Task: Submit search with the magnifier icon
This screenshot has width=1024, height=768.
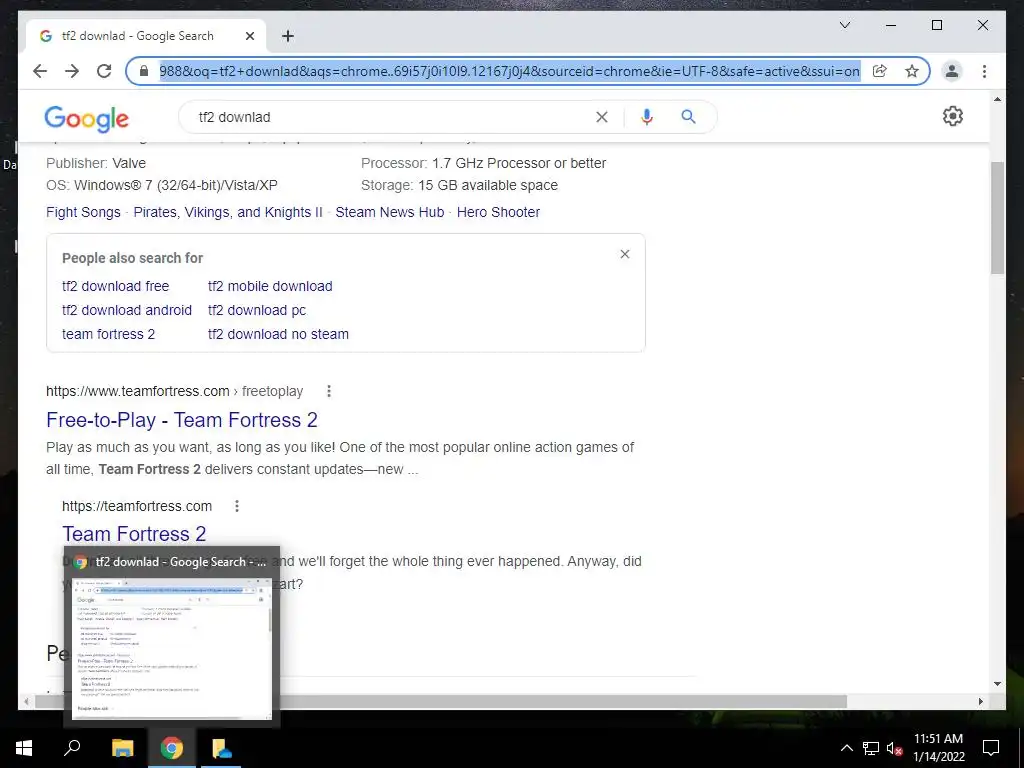Action: coord(688,117)
